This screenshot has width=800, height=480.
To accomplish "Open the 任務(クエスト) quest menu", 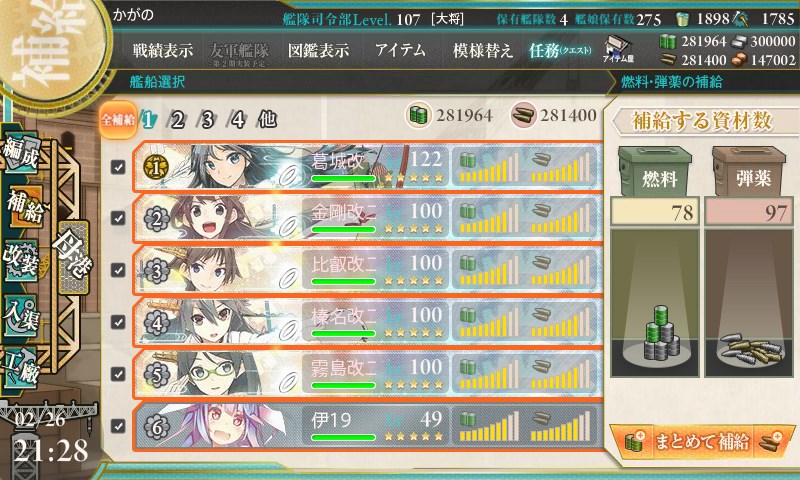I will (x=560, y=50).
